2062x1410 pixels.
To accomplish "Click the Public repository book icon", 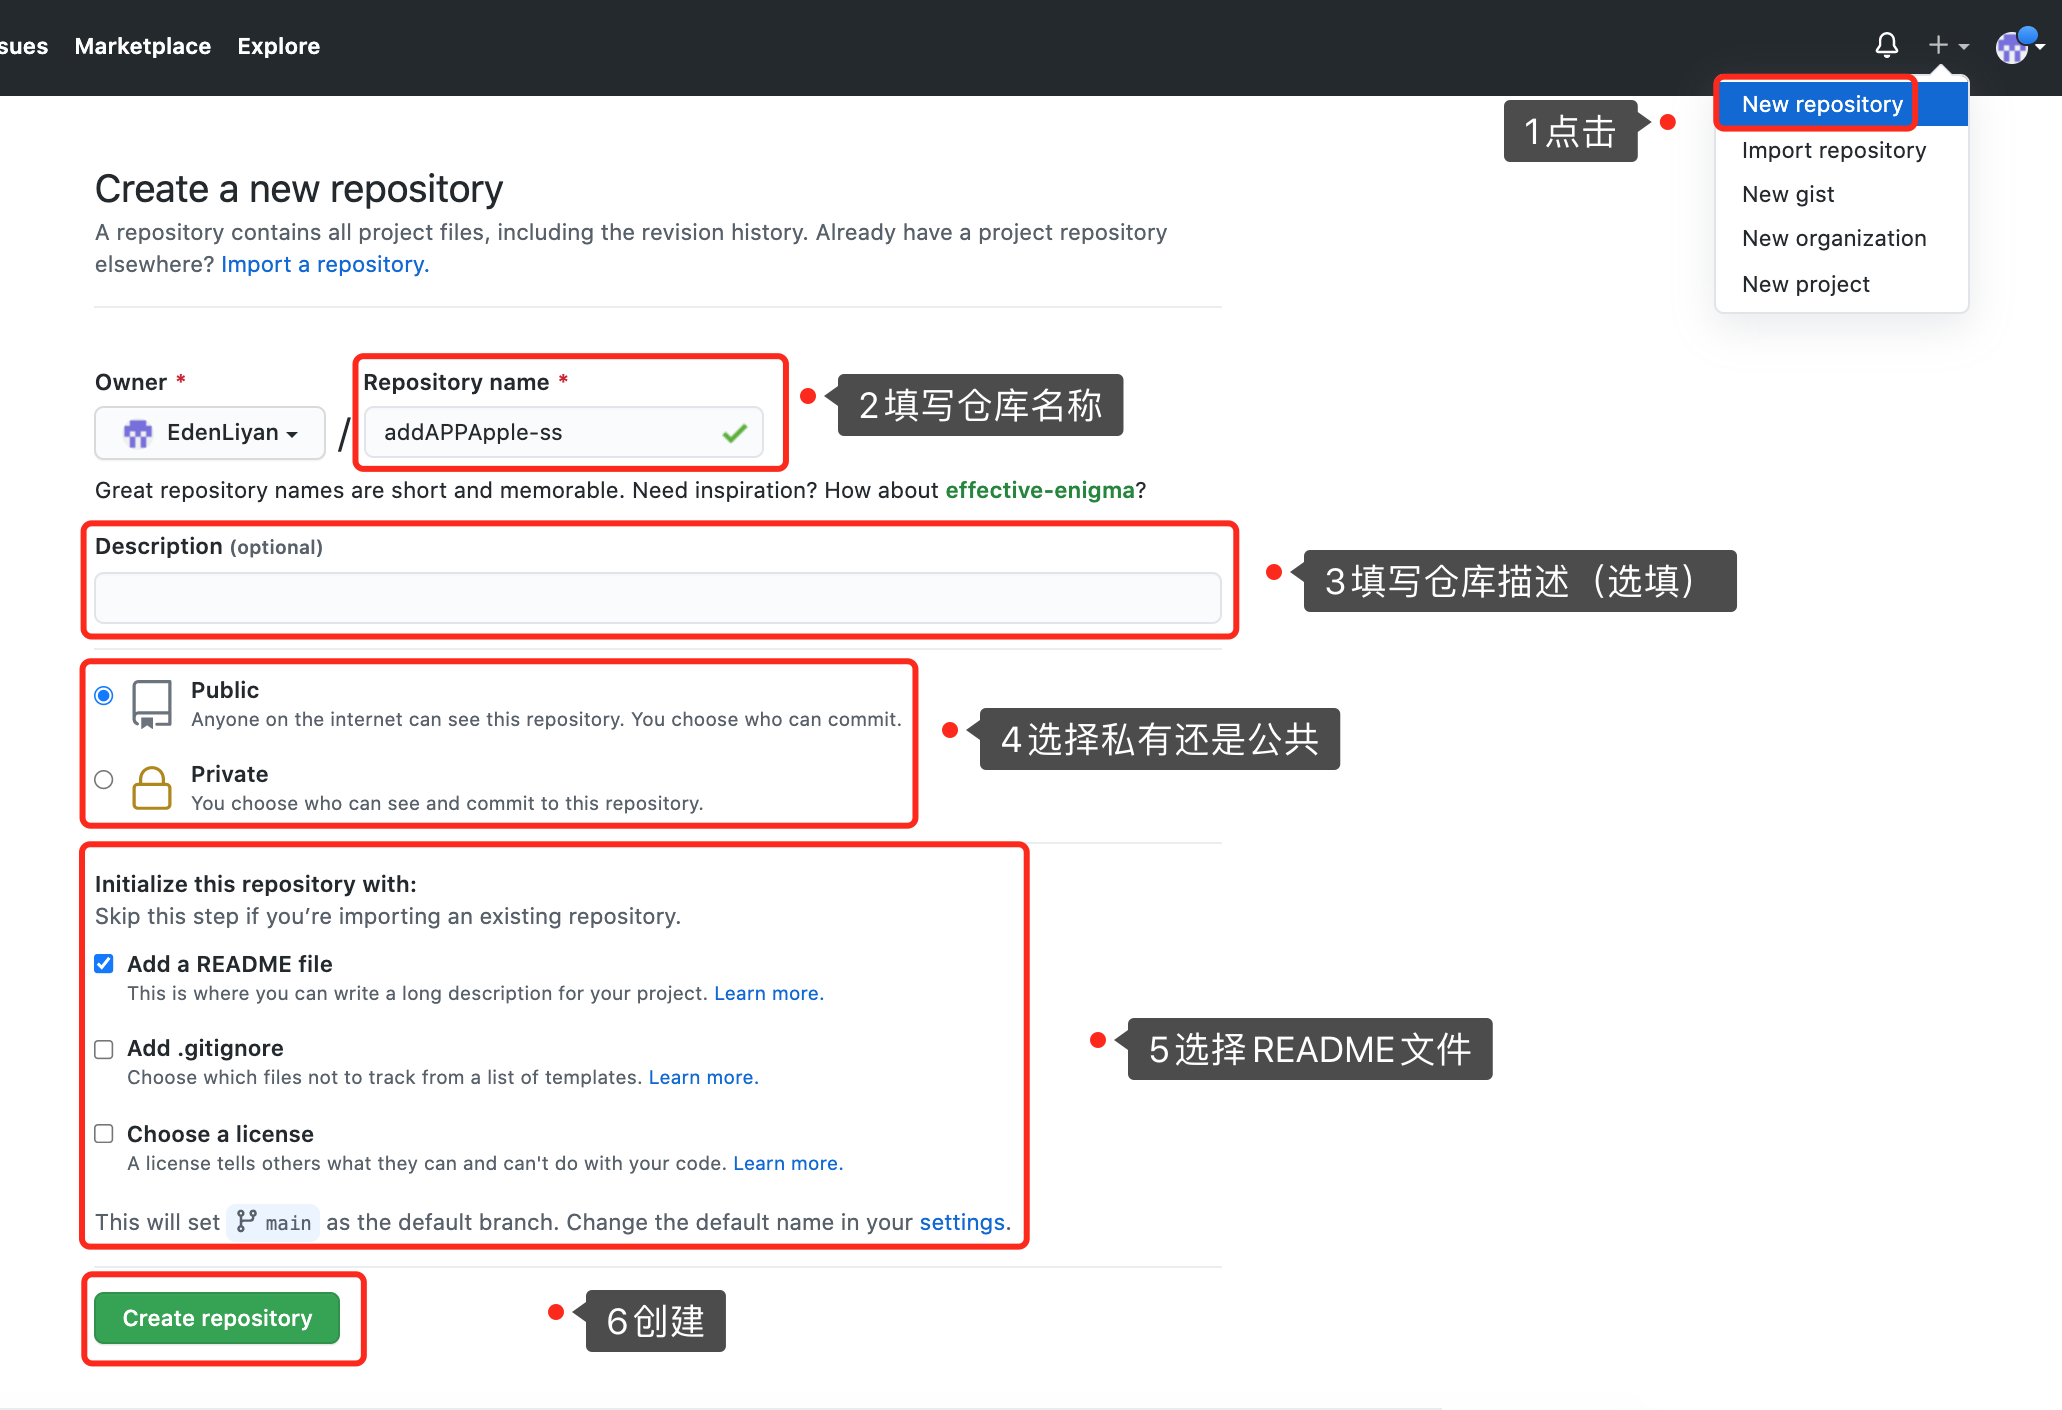I will click(x=152, y=704).
